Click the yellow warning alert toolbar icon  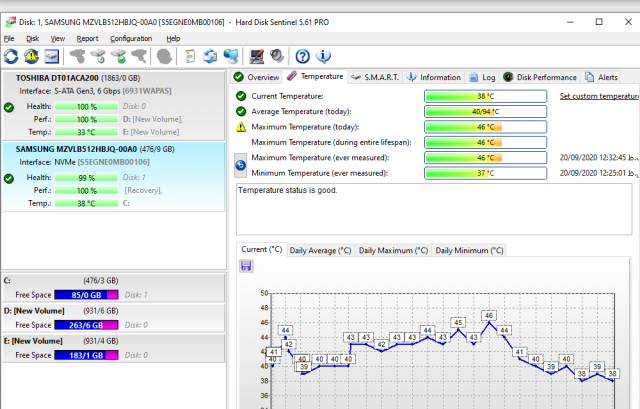point(31,56)
